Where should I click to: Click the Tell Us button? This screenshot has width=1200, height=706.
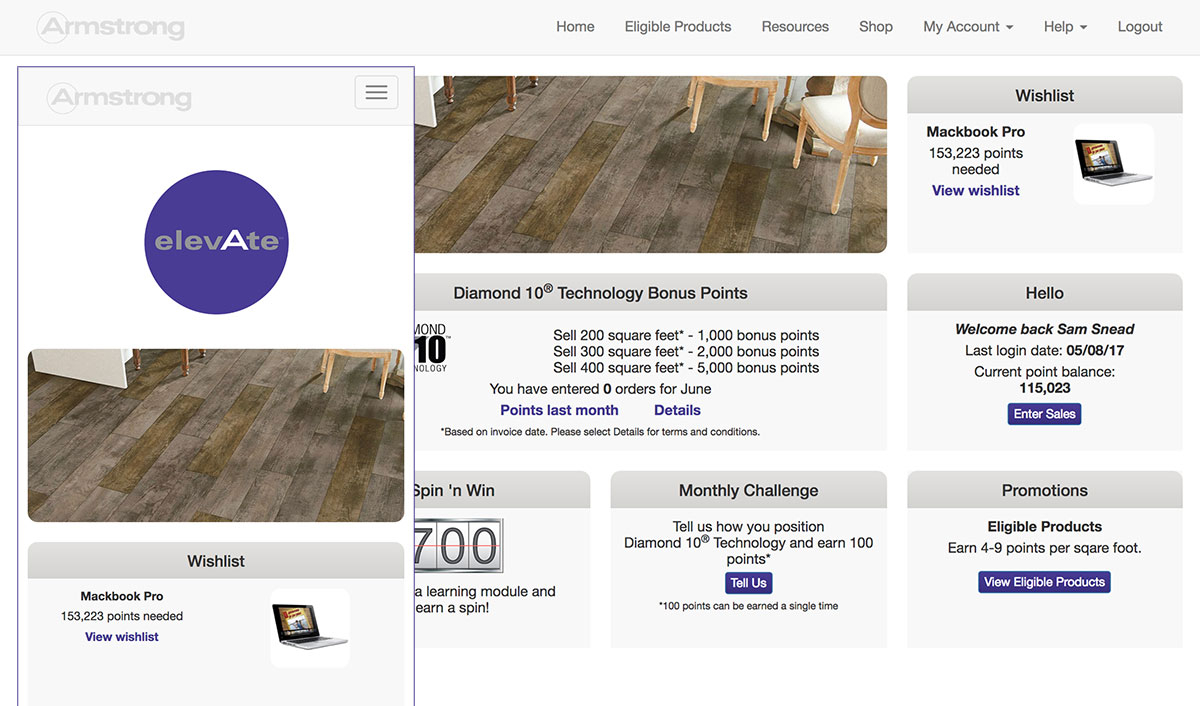point(748,583)
